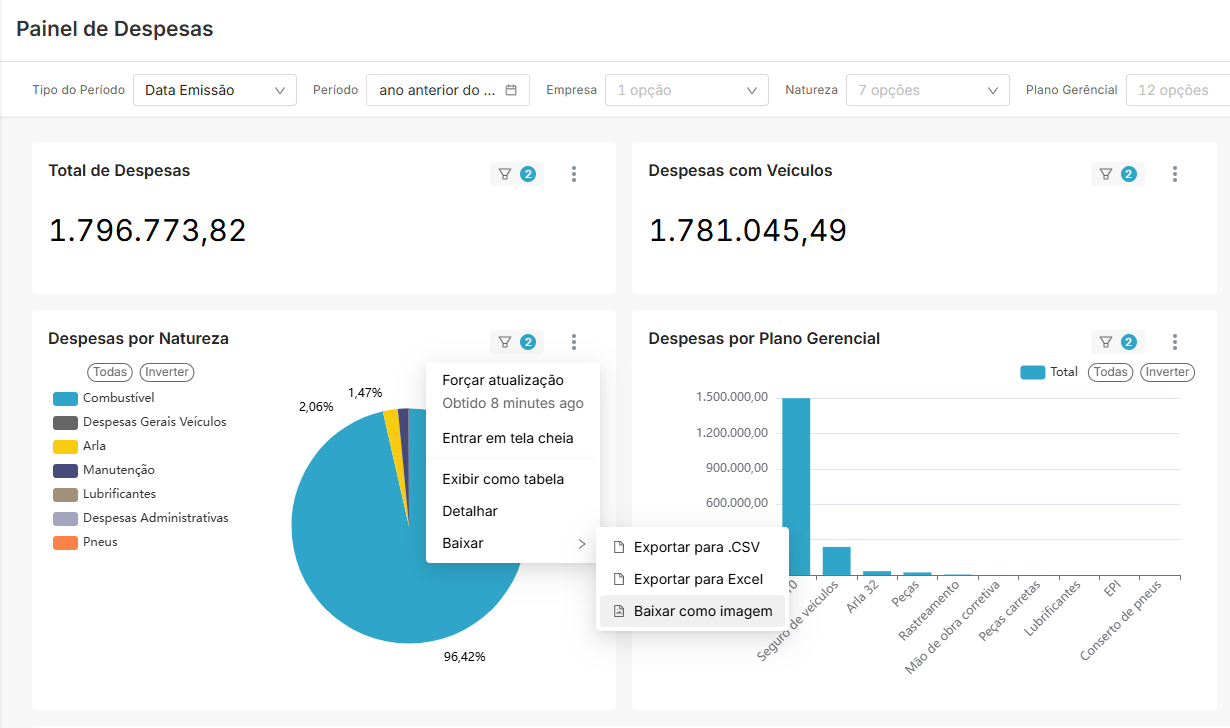Viewport: 1230px width, 728px height.
Task: Click the tallest bar in Plano Gerencial chart
Action: [796, 487]
